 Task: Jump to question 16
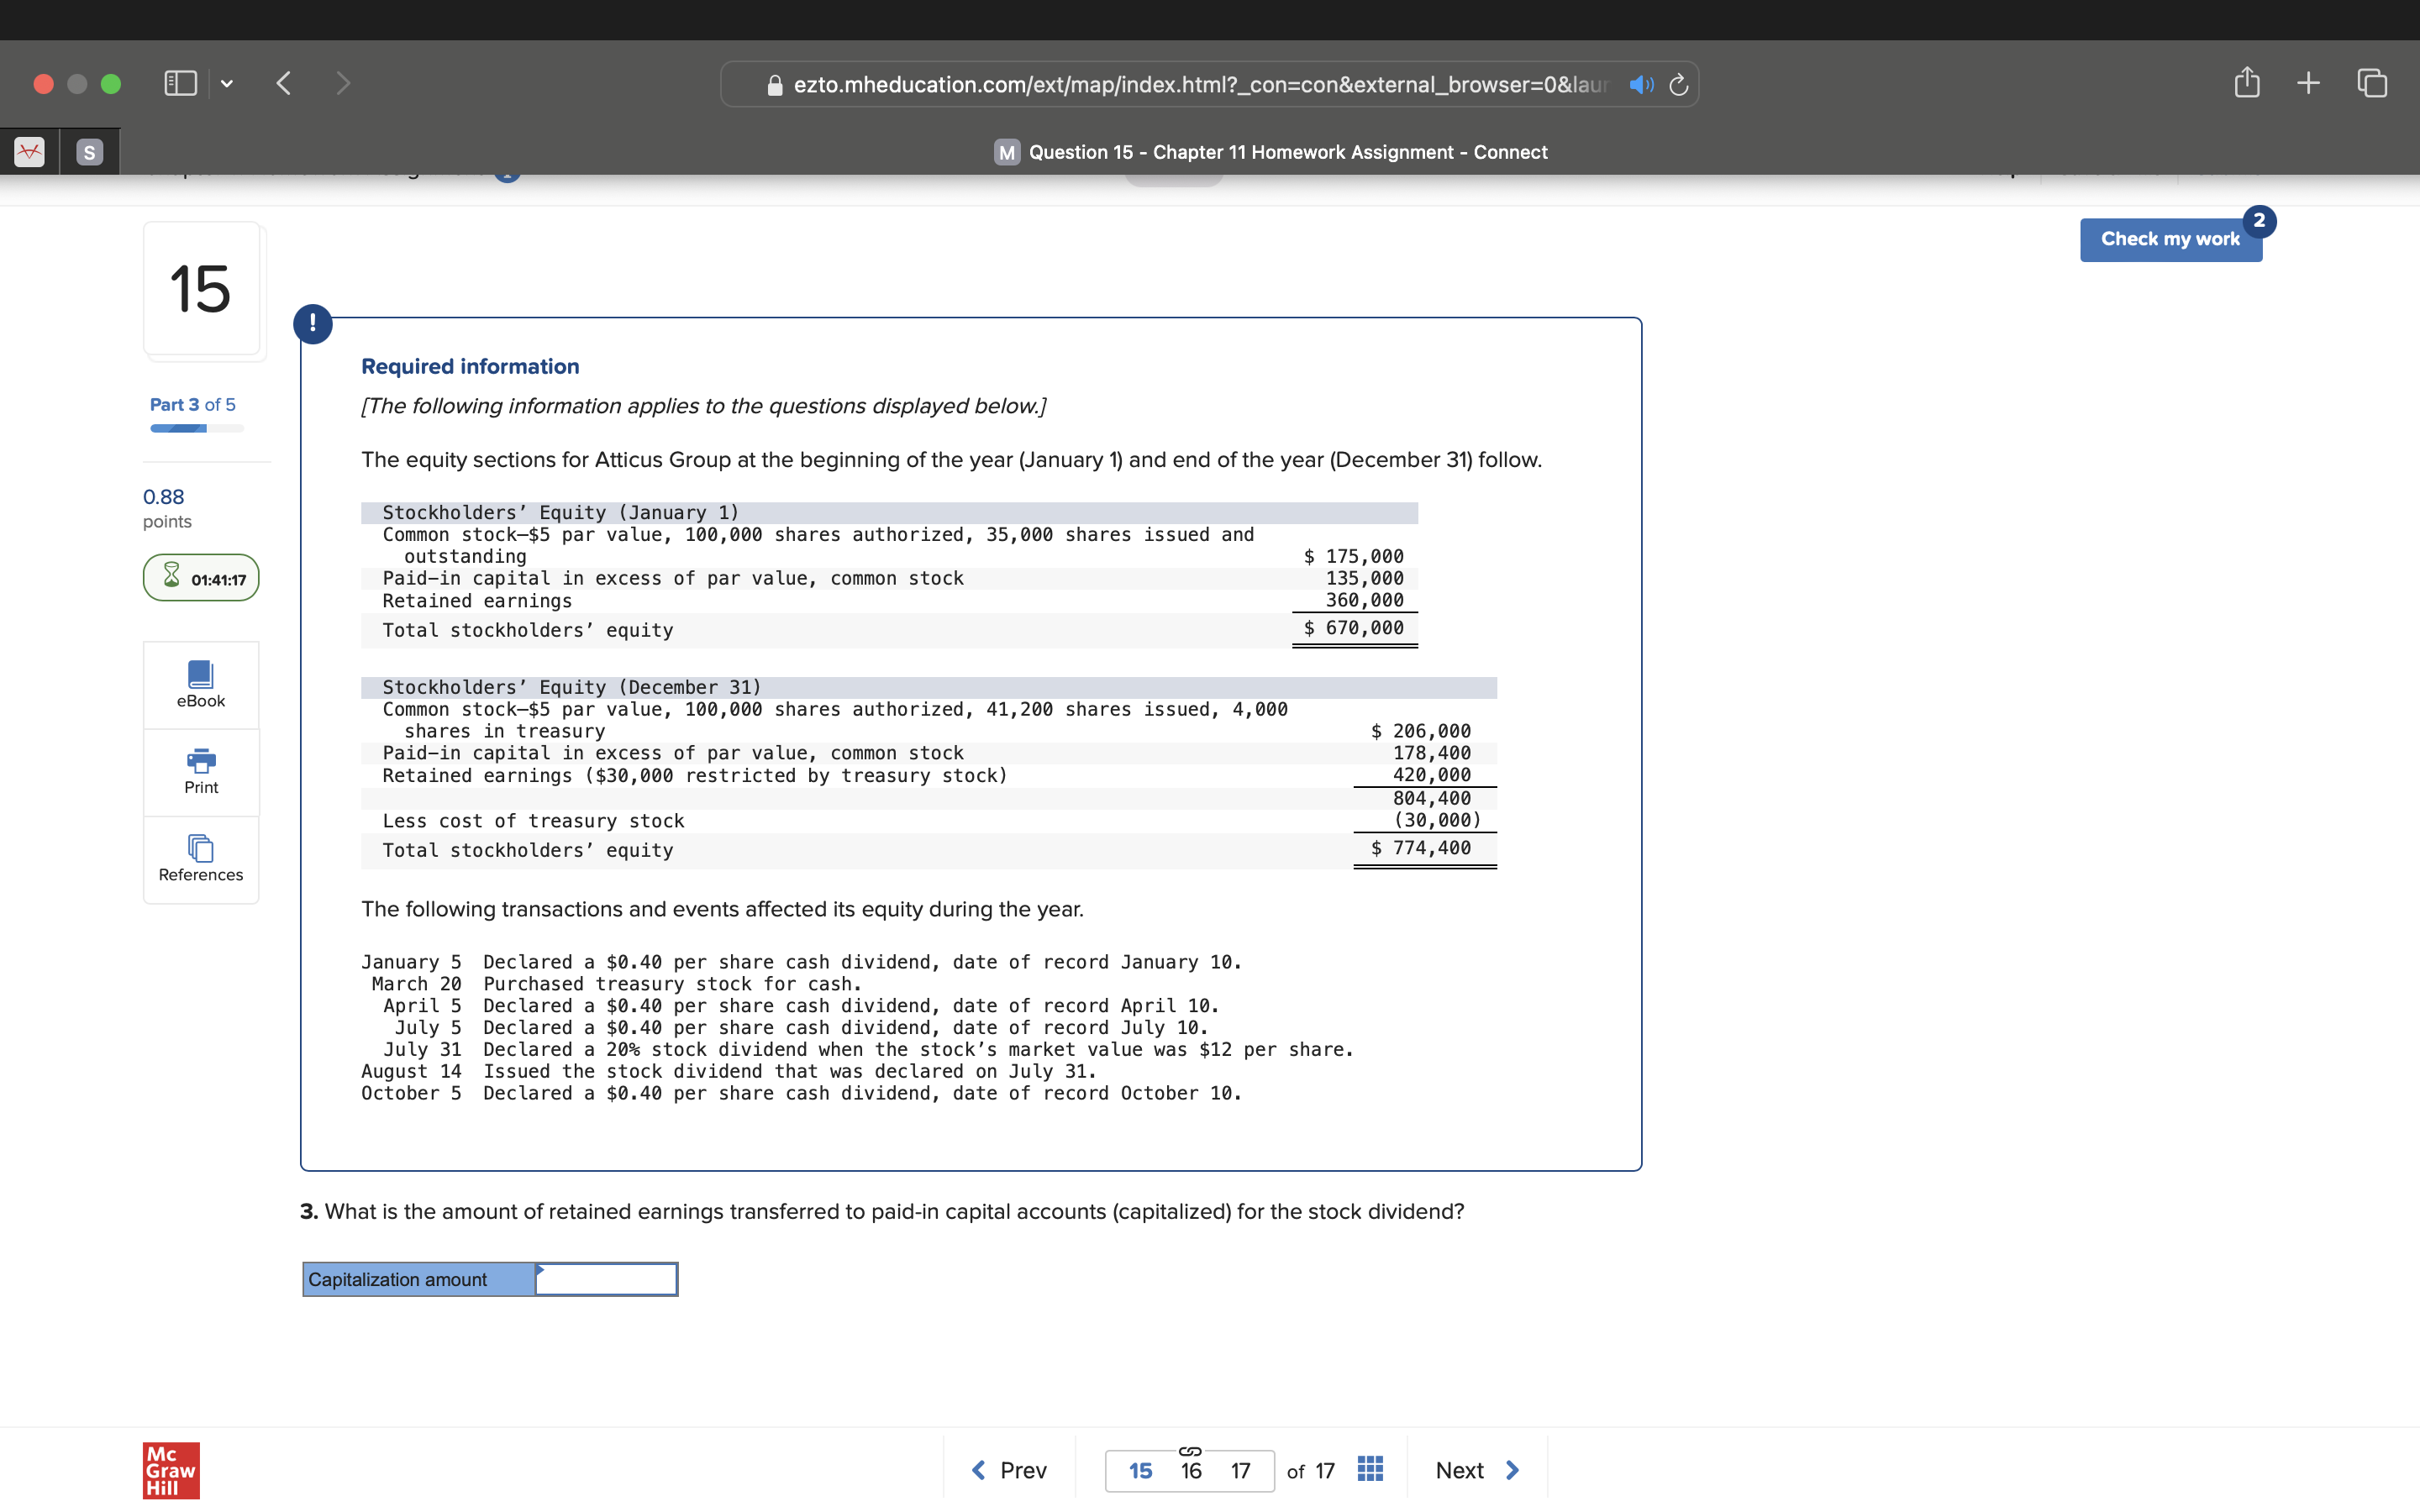coord(1190,1471)
